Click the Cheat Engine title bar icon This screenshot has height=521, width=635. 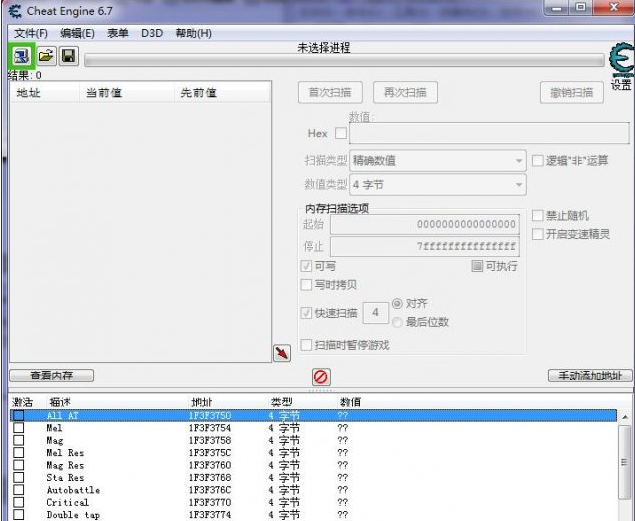[x=15, y=11]
